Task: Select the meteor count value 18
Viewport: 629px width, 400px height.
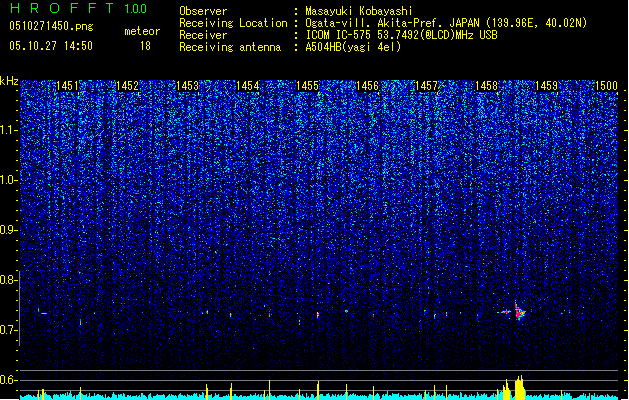Action: tap(145, 46)
